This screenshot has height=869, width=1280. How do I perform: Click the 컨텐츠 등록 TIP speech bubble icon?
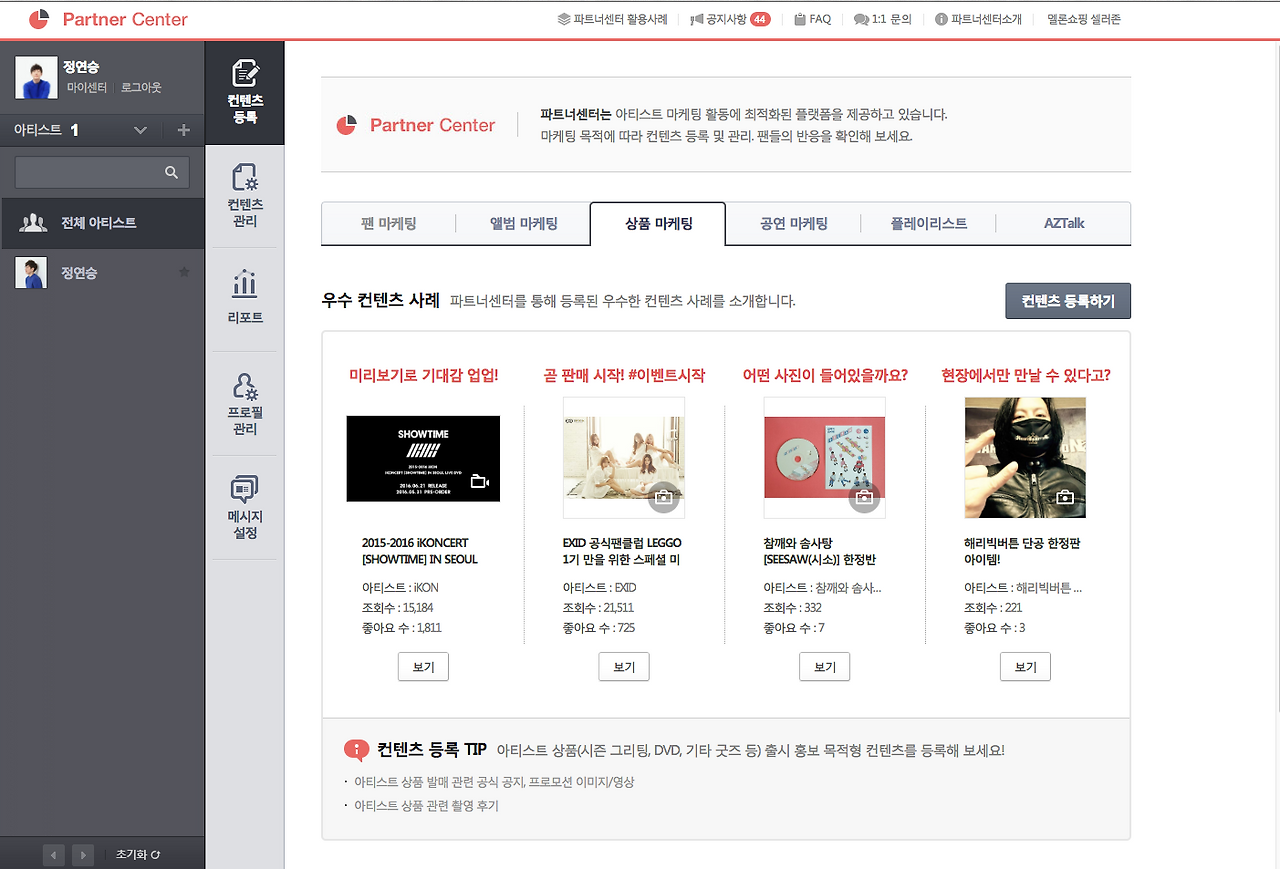(356, 750)
